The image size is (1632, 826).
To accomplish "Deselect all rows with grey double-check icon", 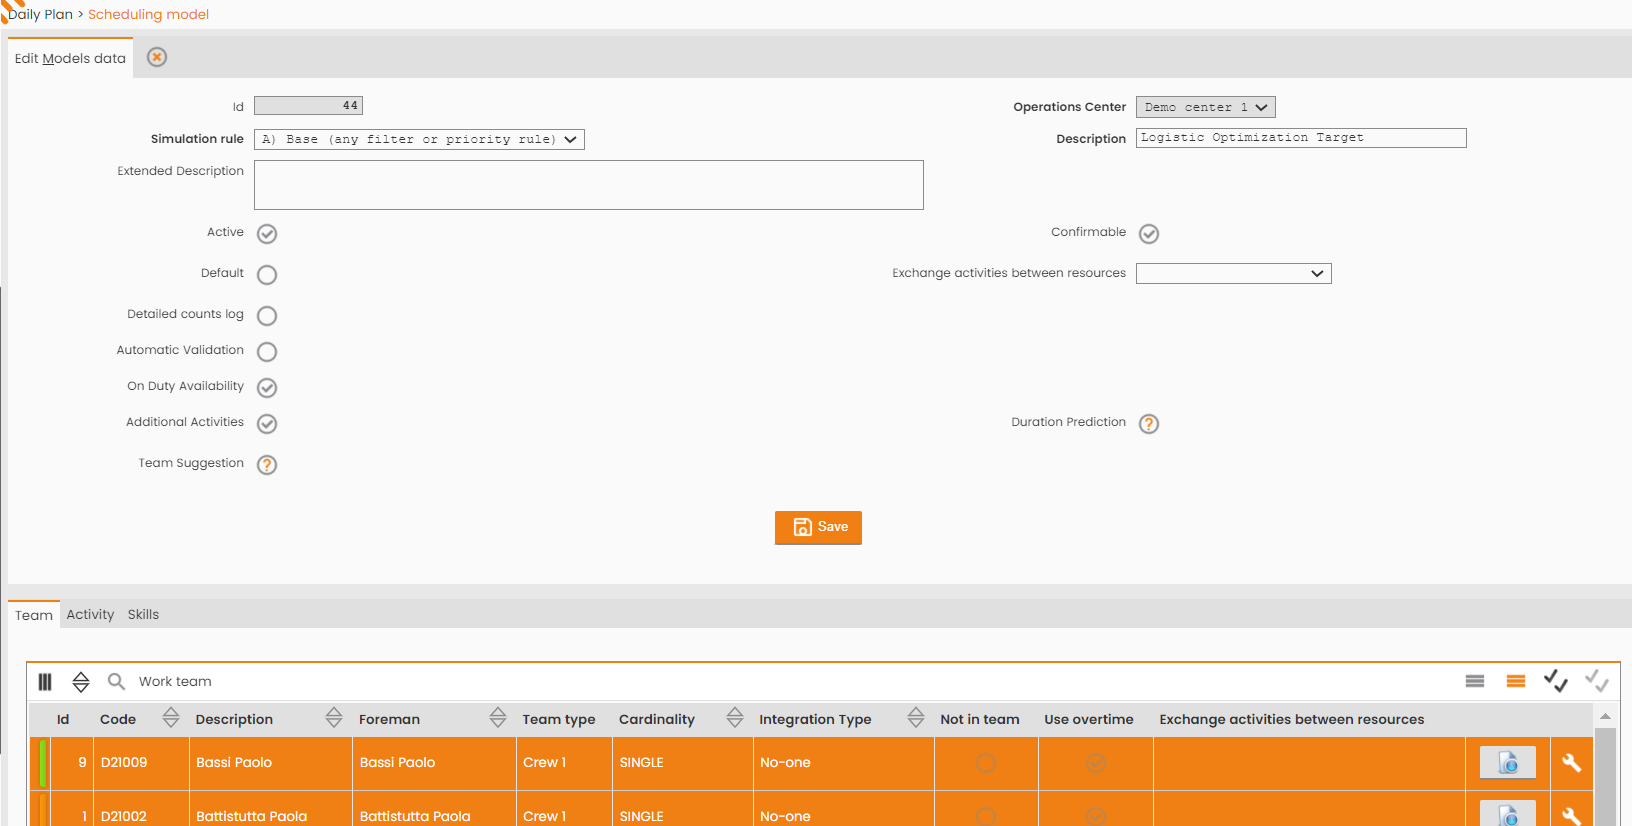I will tap(1597, 681).
